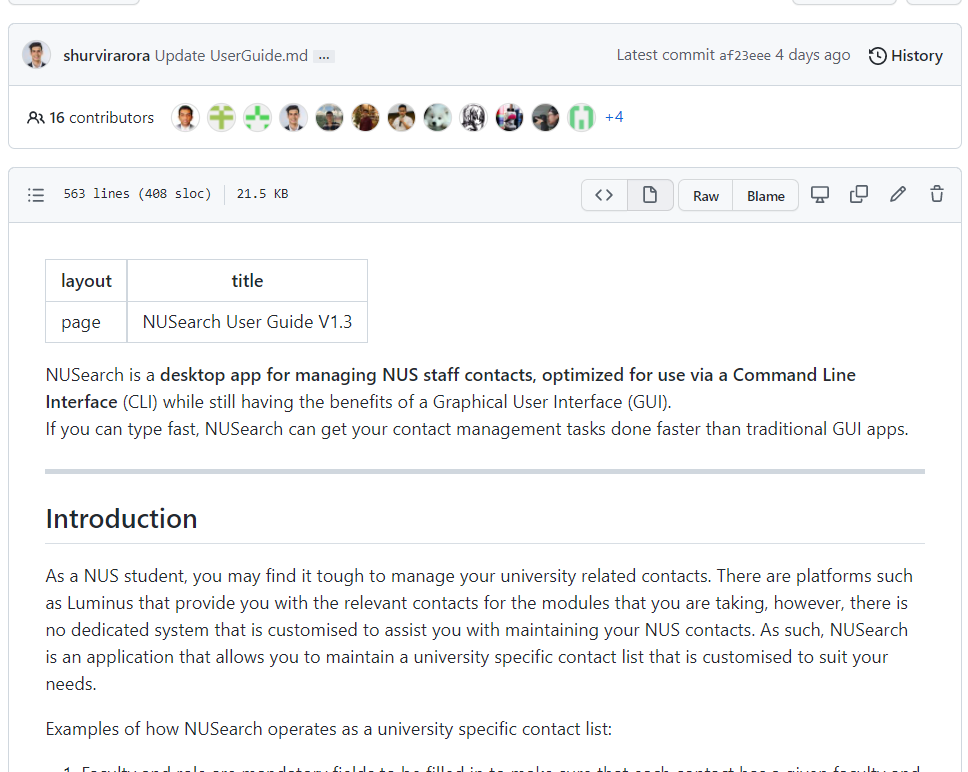Open the first contributor avatar

click(x=185, y=117)
